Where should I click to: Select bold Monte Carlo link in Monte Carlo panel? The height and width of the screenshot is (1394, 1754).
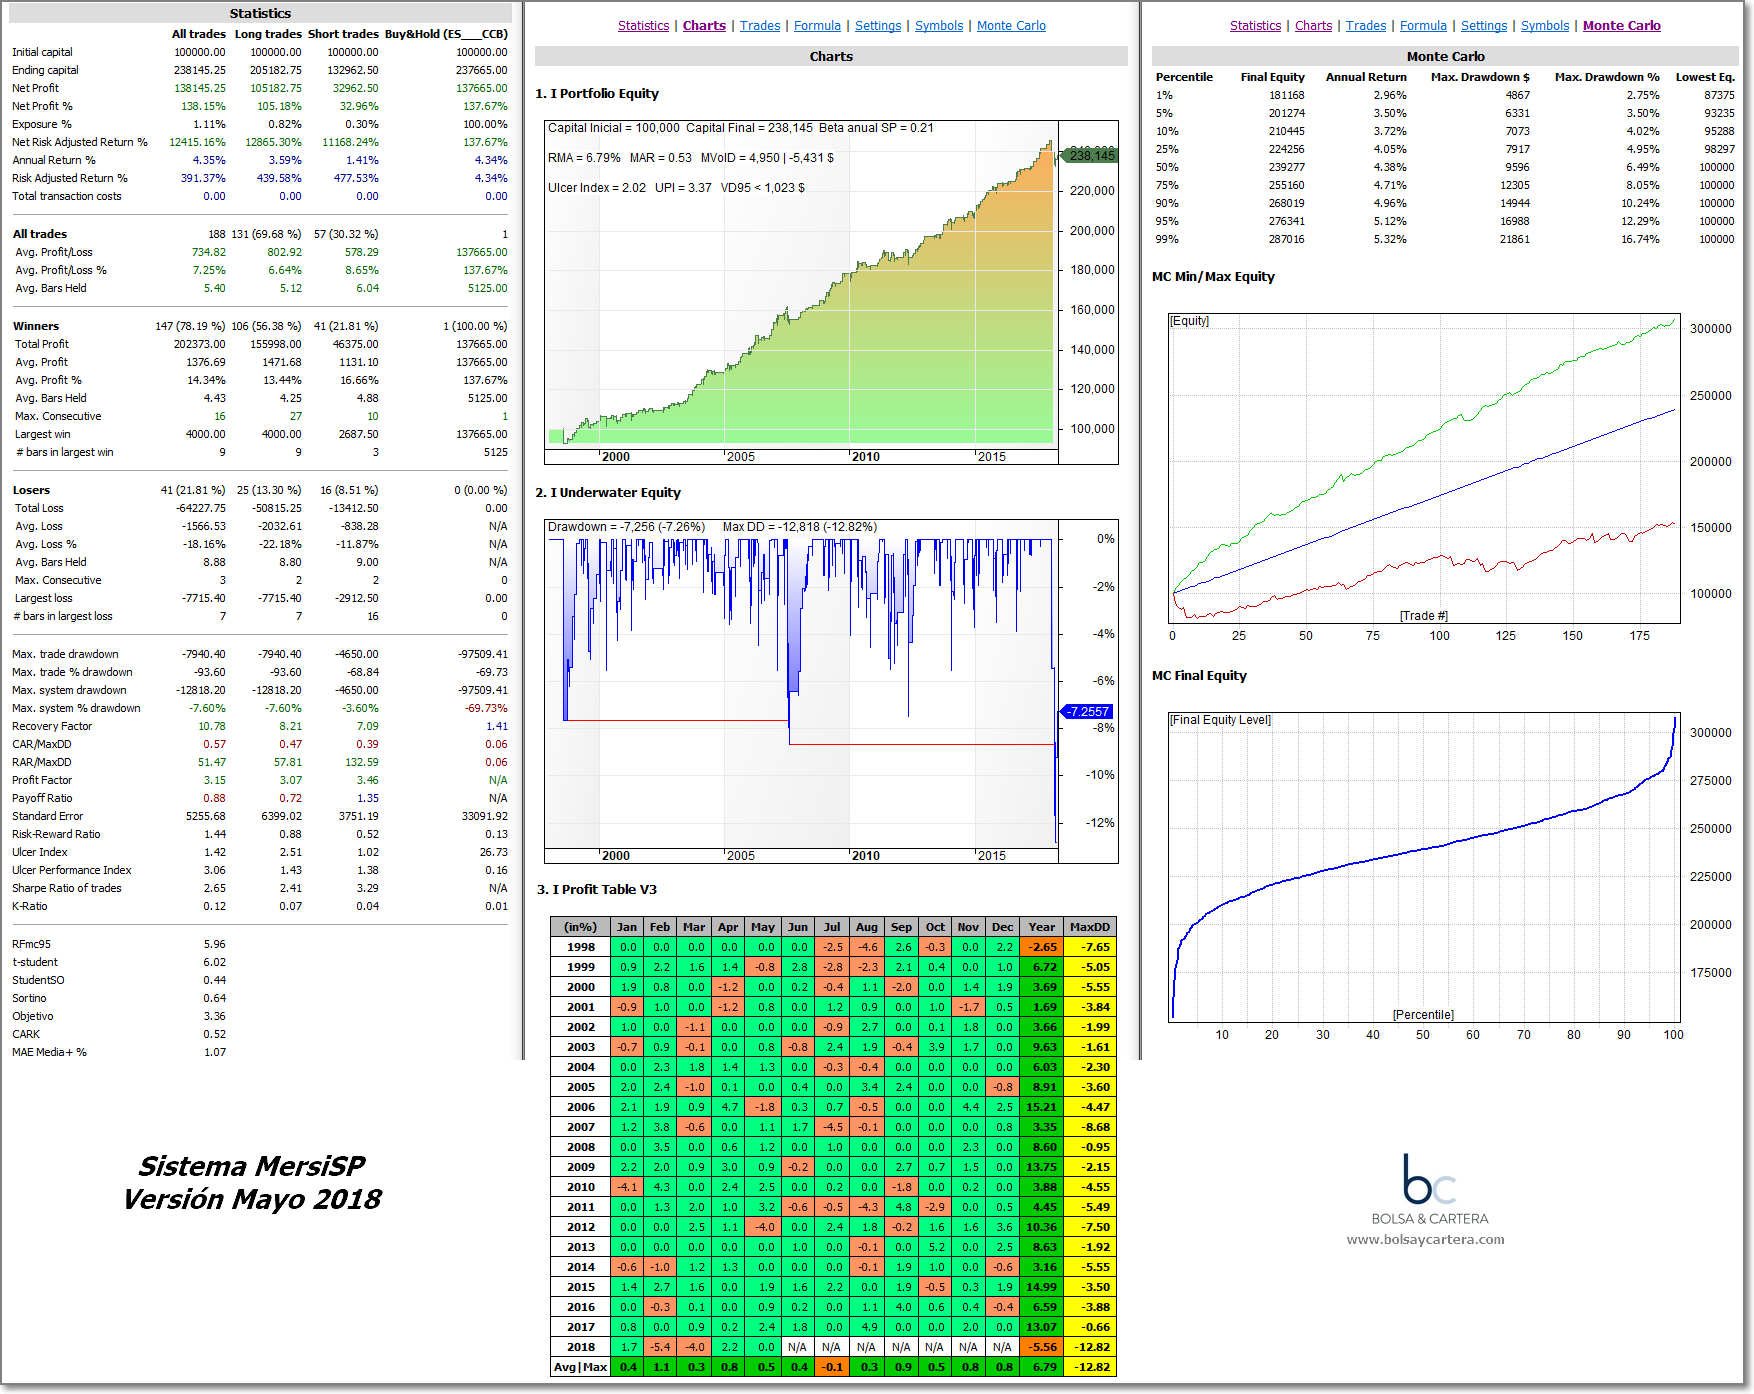1621,26
